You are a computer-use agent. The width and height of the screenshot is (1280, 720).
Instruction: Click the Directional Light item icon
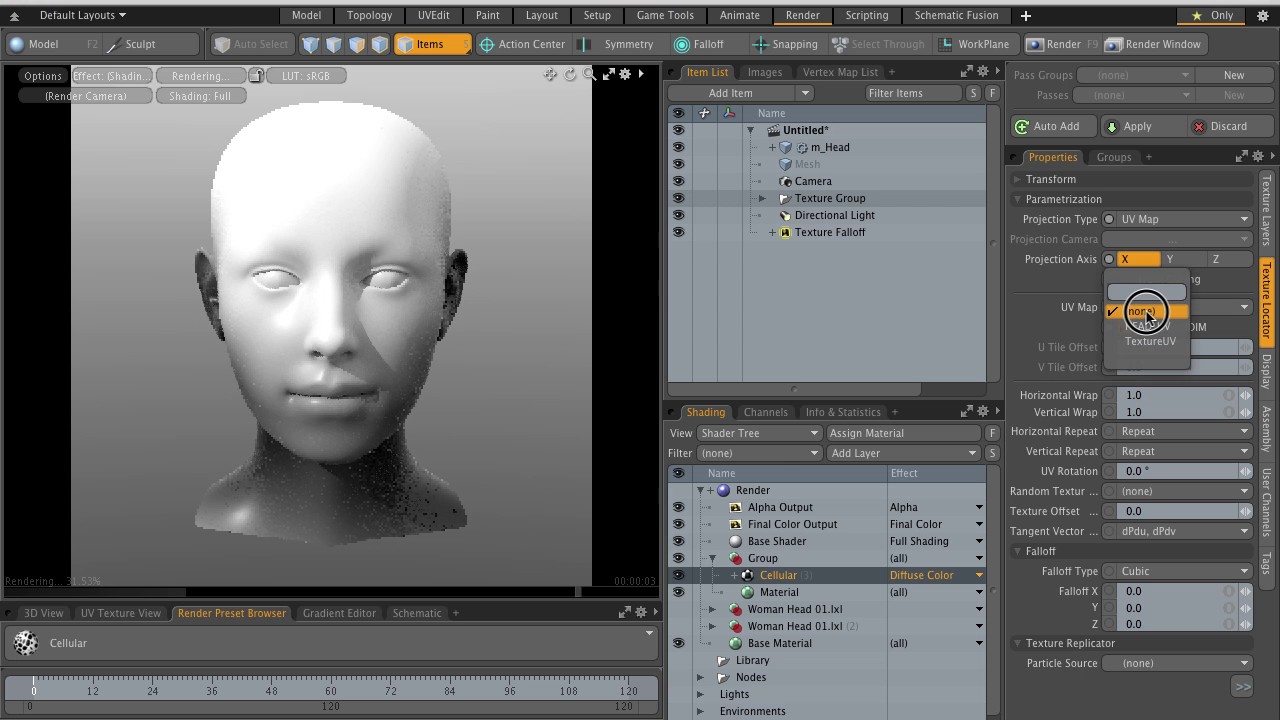[x=785, y=215]
